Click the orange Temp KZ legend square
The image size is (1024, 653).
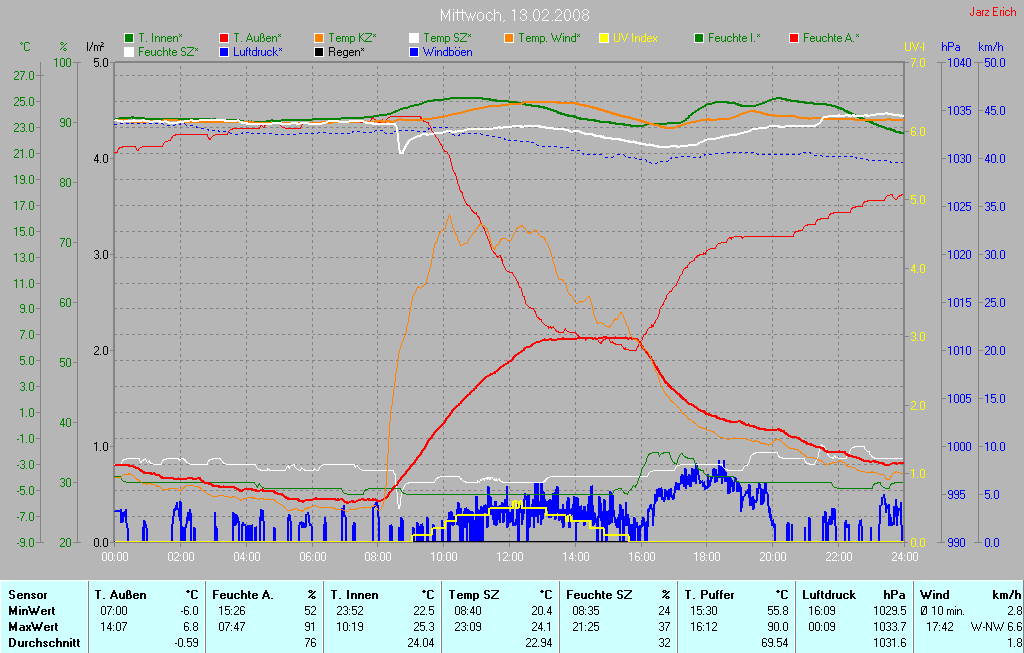[x=319, y=38]
